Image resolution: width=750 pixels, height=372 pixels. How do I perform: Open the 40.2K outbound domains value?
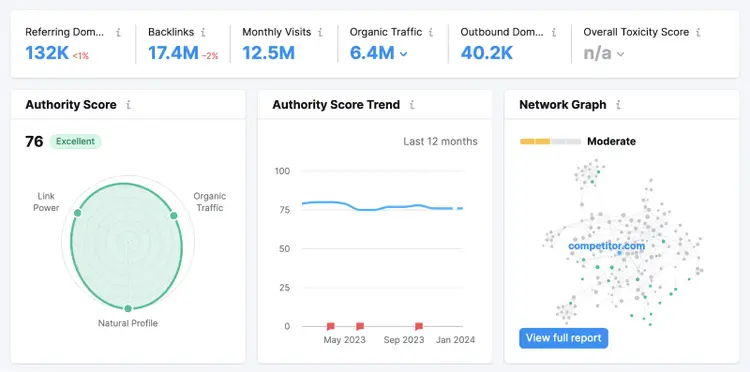[x=486, y=53]
